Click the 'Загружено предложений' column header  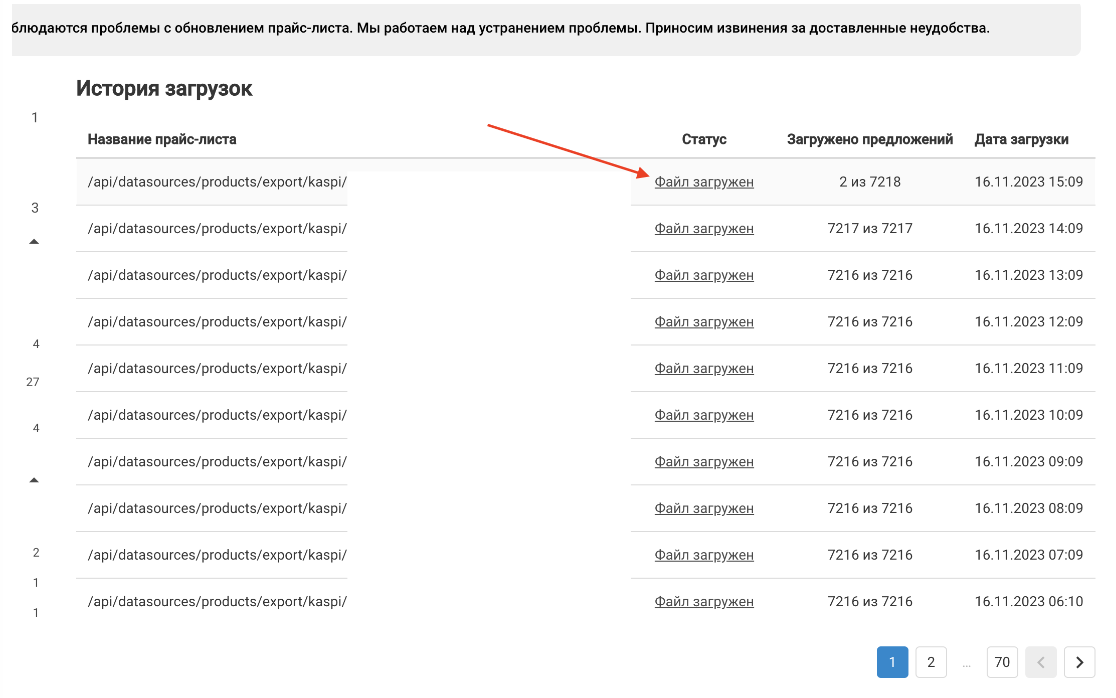pos(870,140)
